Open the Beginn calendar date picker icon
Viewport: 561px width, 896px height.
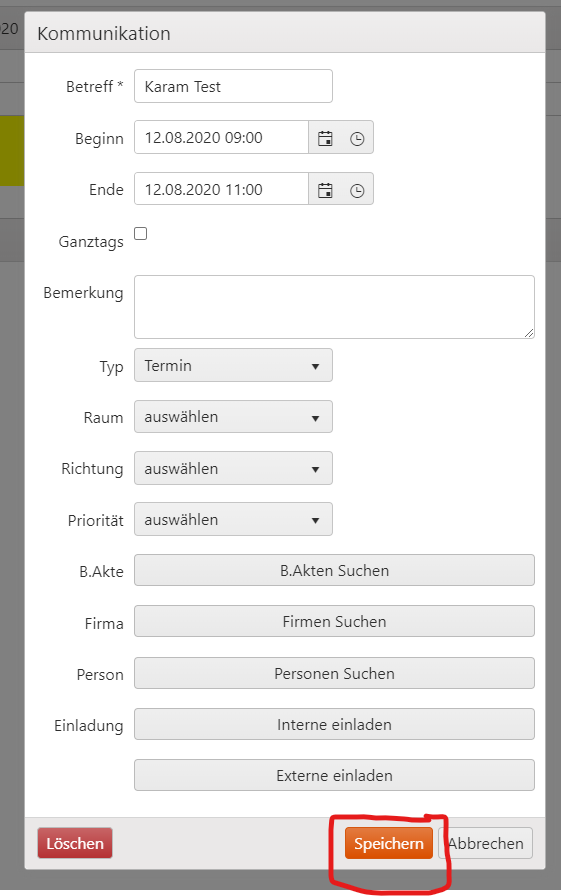point(325,138)
